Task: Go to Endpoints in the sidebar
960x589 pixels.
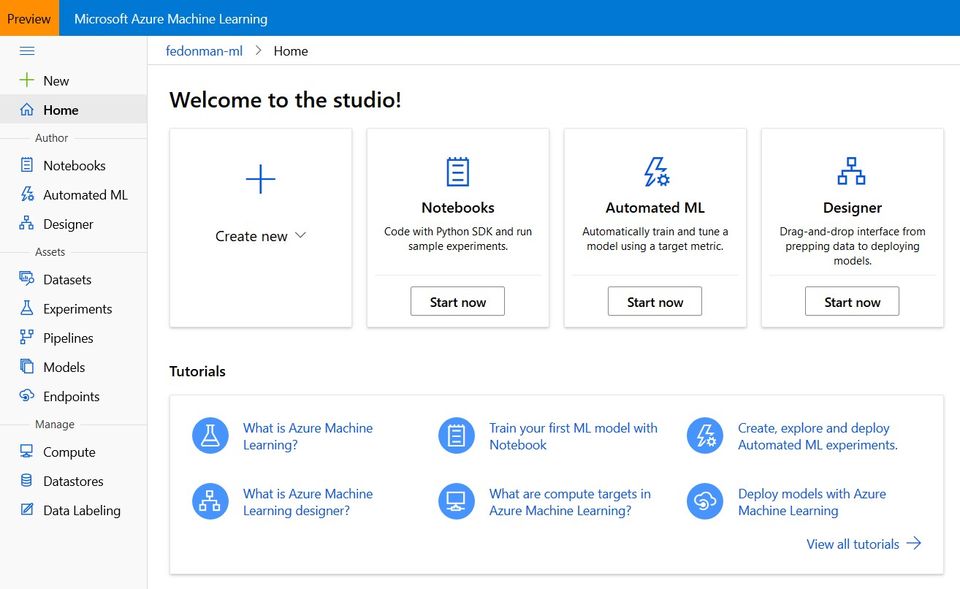Action: click(73, 396)
